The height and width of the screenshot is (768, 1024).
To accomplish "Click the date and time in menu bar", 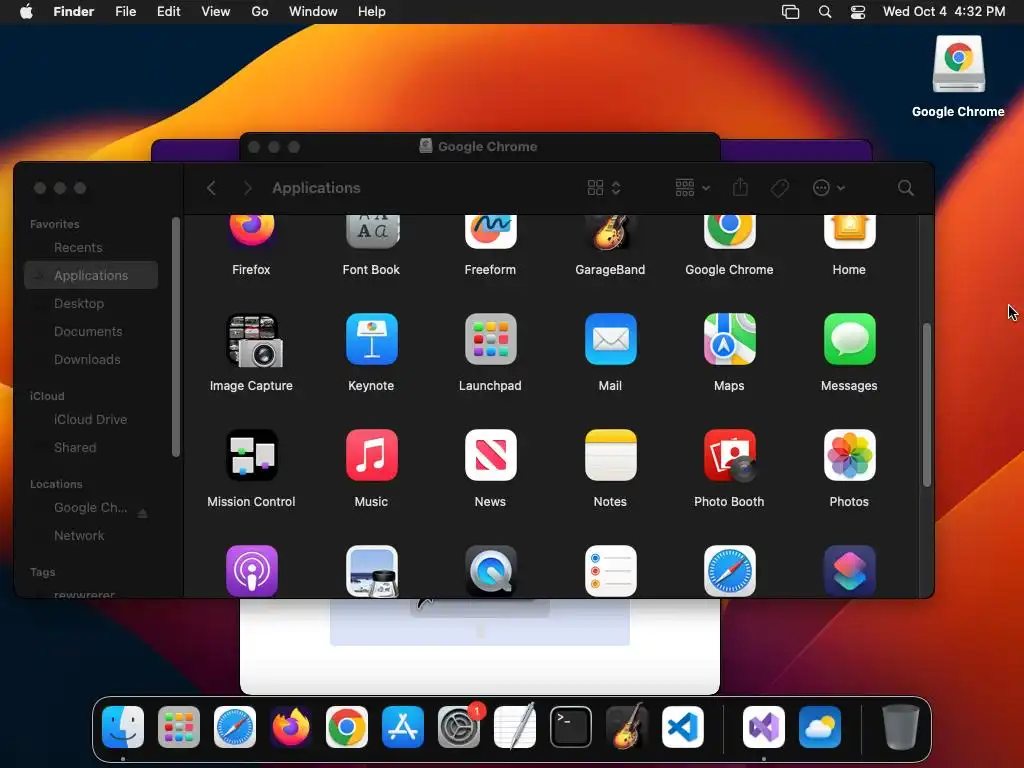I will [x=944, y=12].
